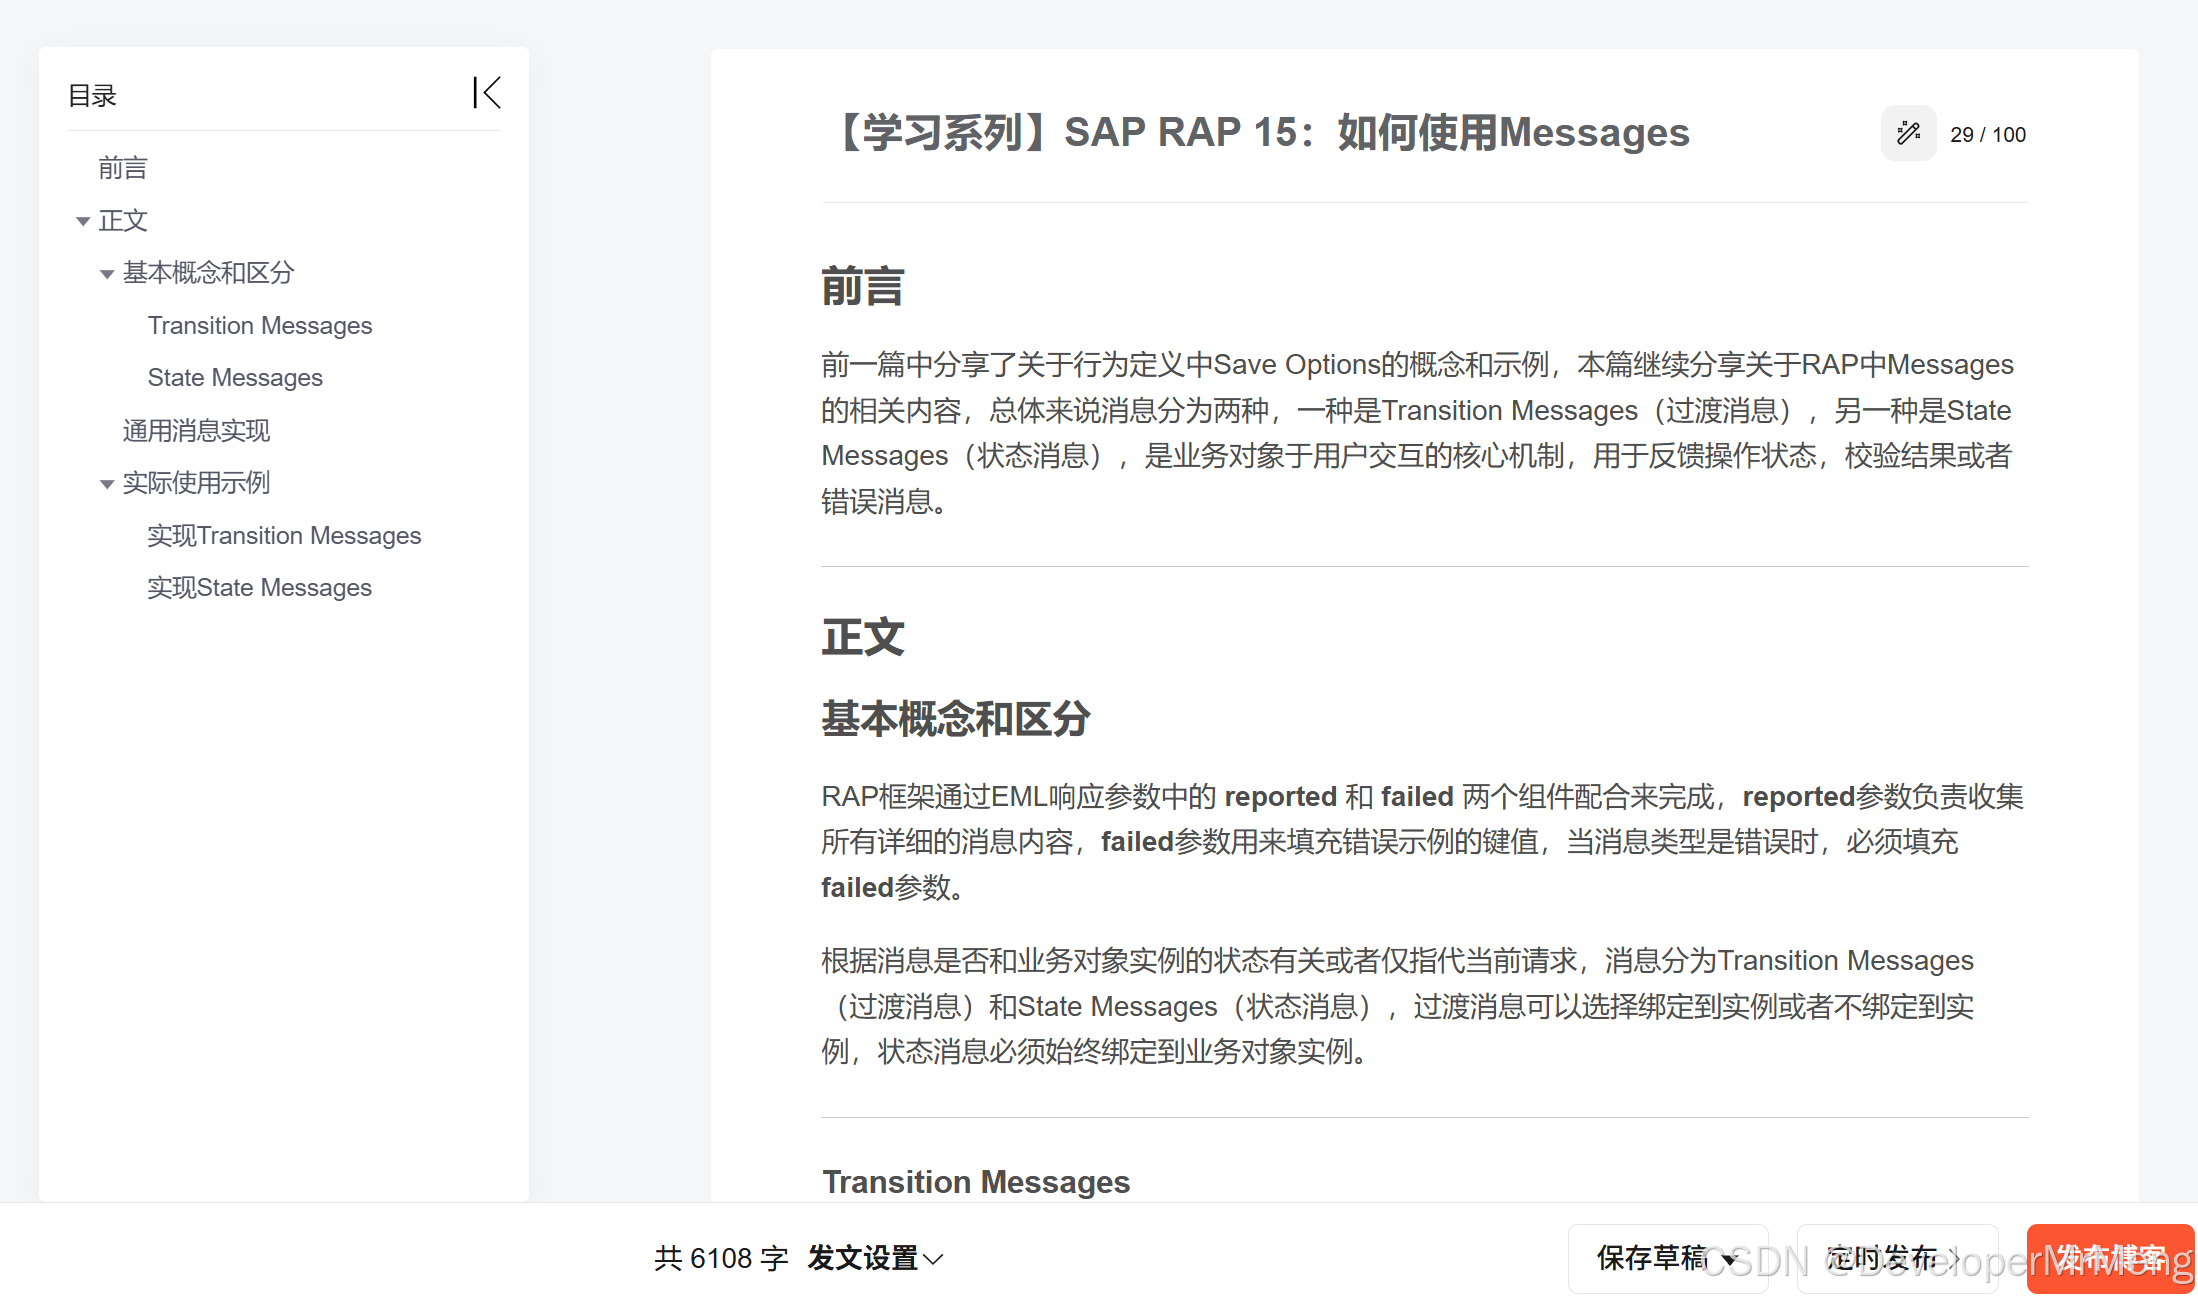
Task: Click the orange 发布博客 button
Action: click(x=2110, y=1258)
